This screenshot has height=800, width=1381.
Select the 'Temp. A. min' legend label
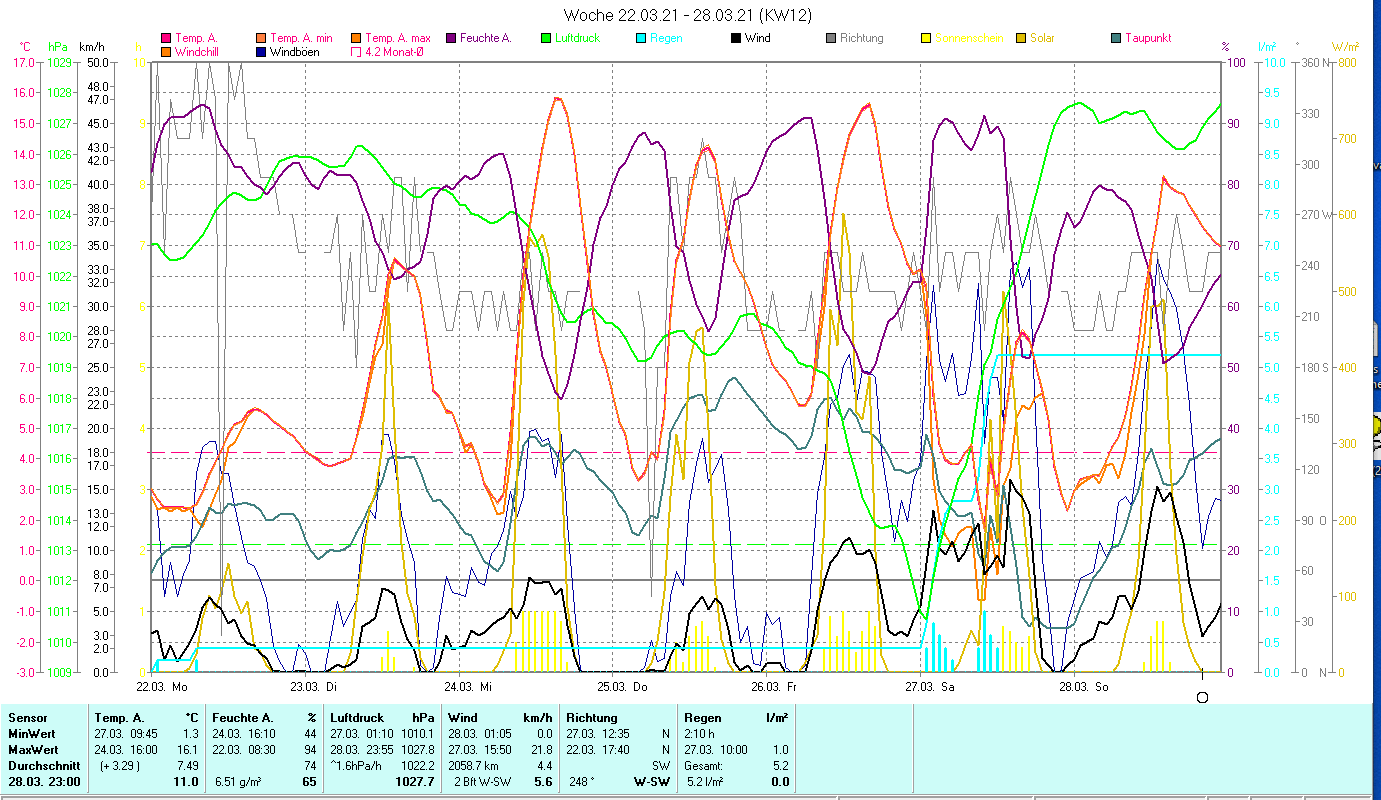(x=301, y=38)
